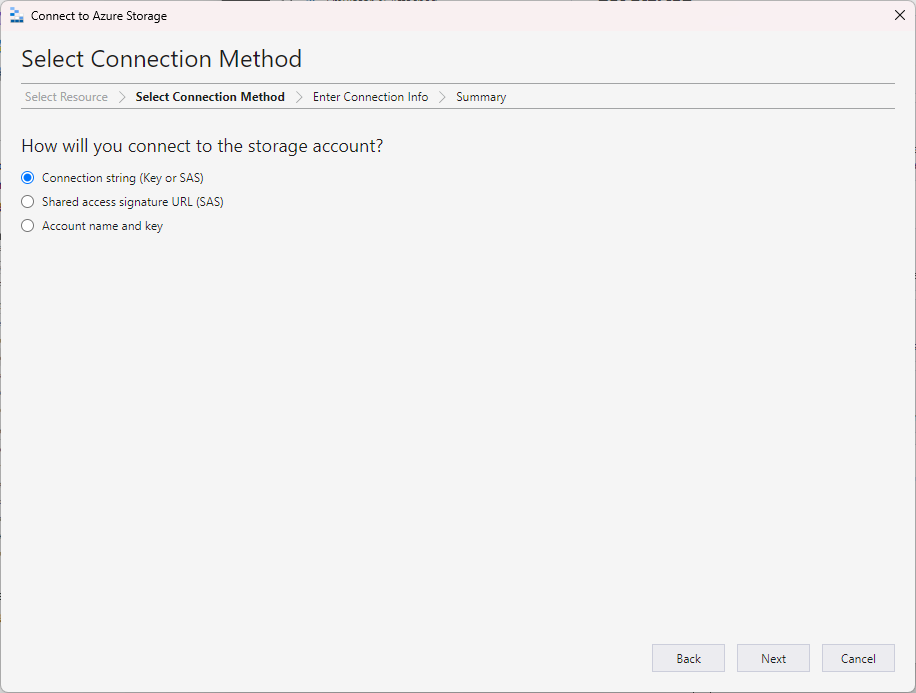This screenshot has height=693, width=916.
Task: Open the Summary breadcrumb step
Action: tap(481, 97)
